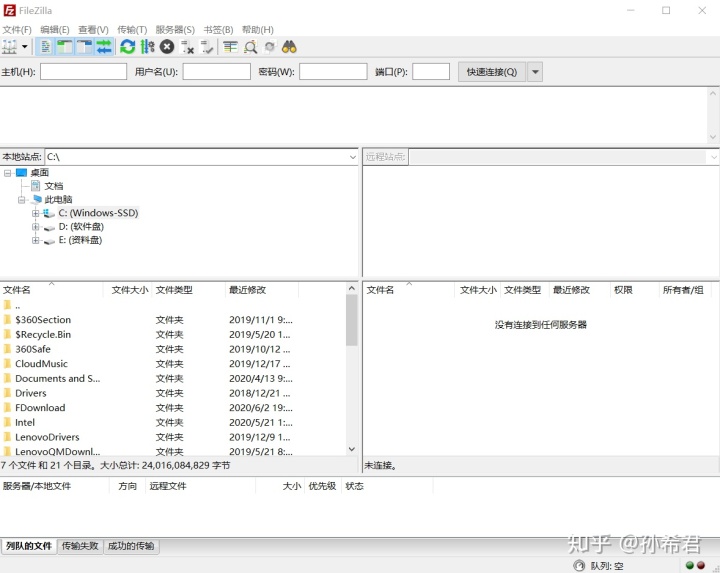Image resolution: width=720 pixels, height=573 pixels.
Task: Focus the 主机(H) host field
Action: click(x=84, y=72)
